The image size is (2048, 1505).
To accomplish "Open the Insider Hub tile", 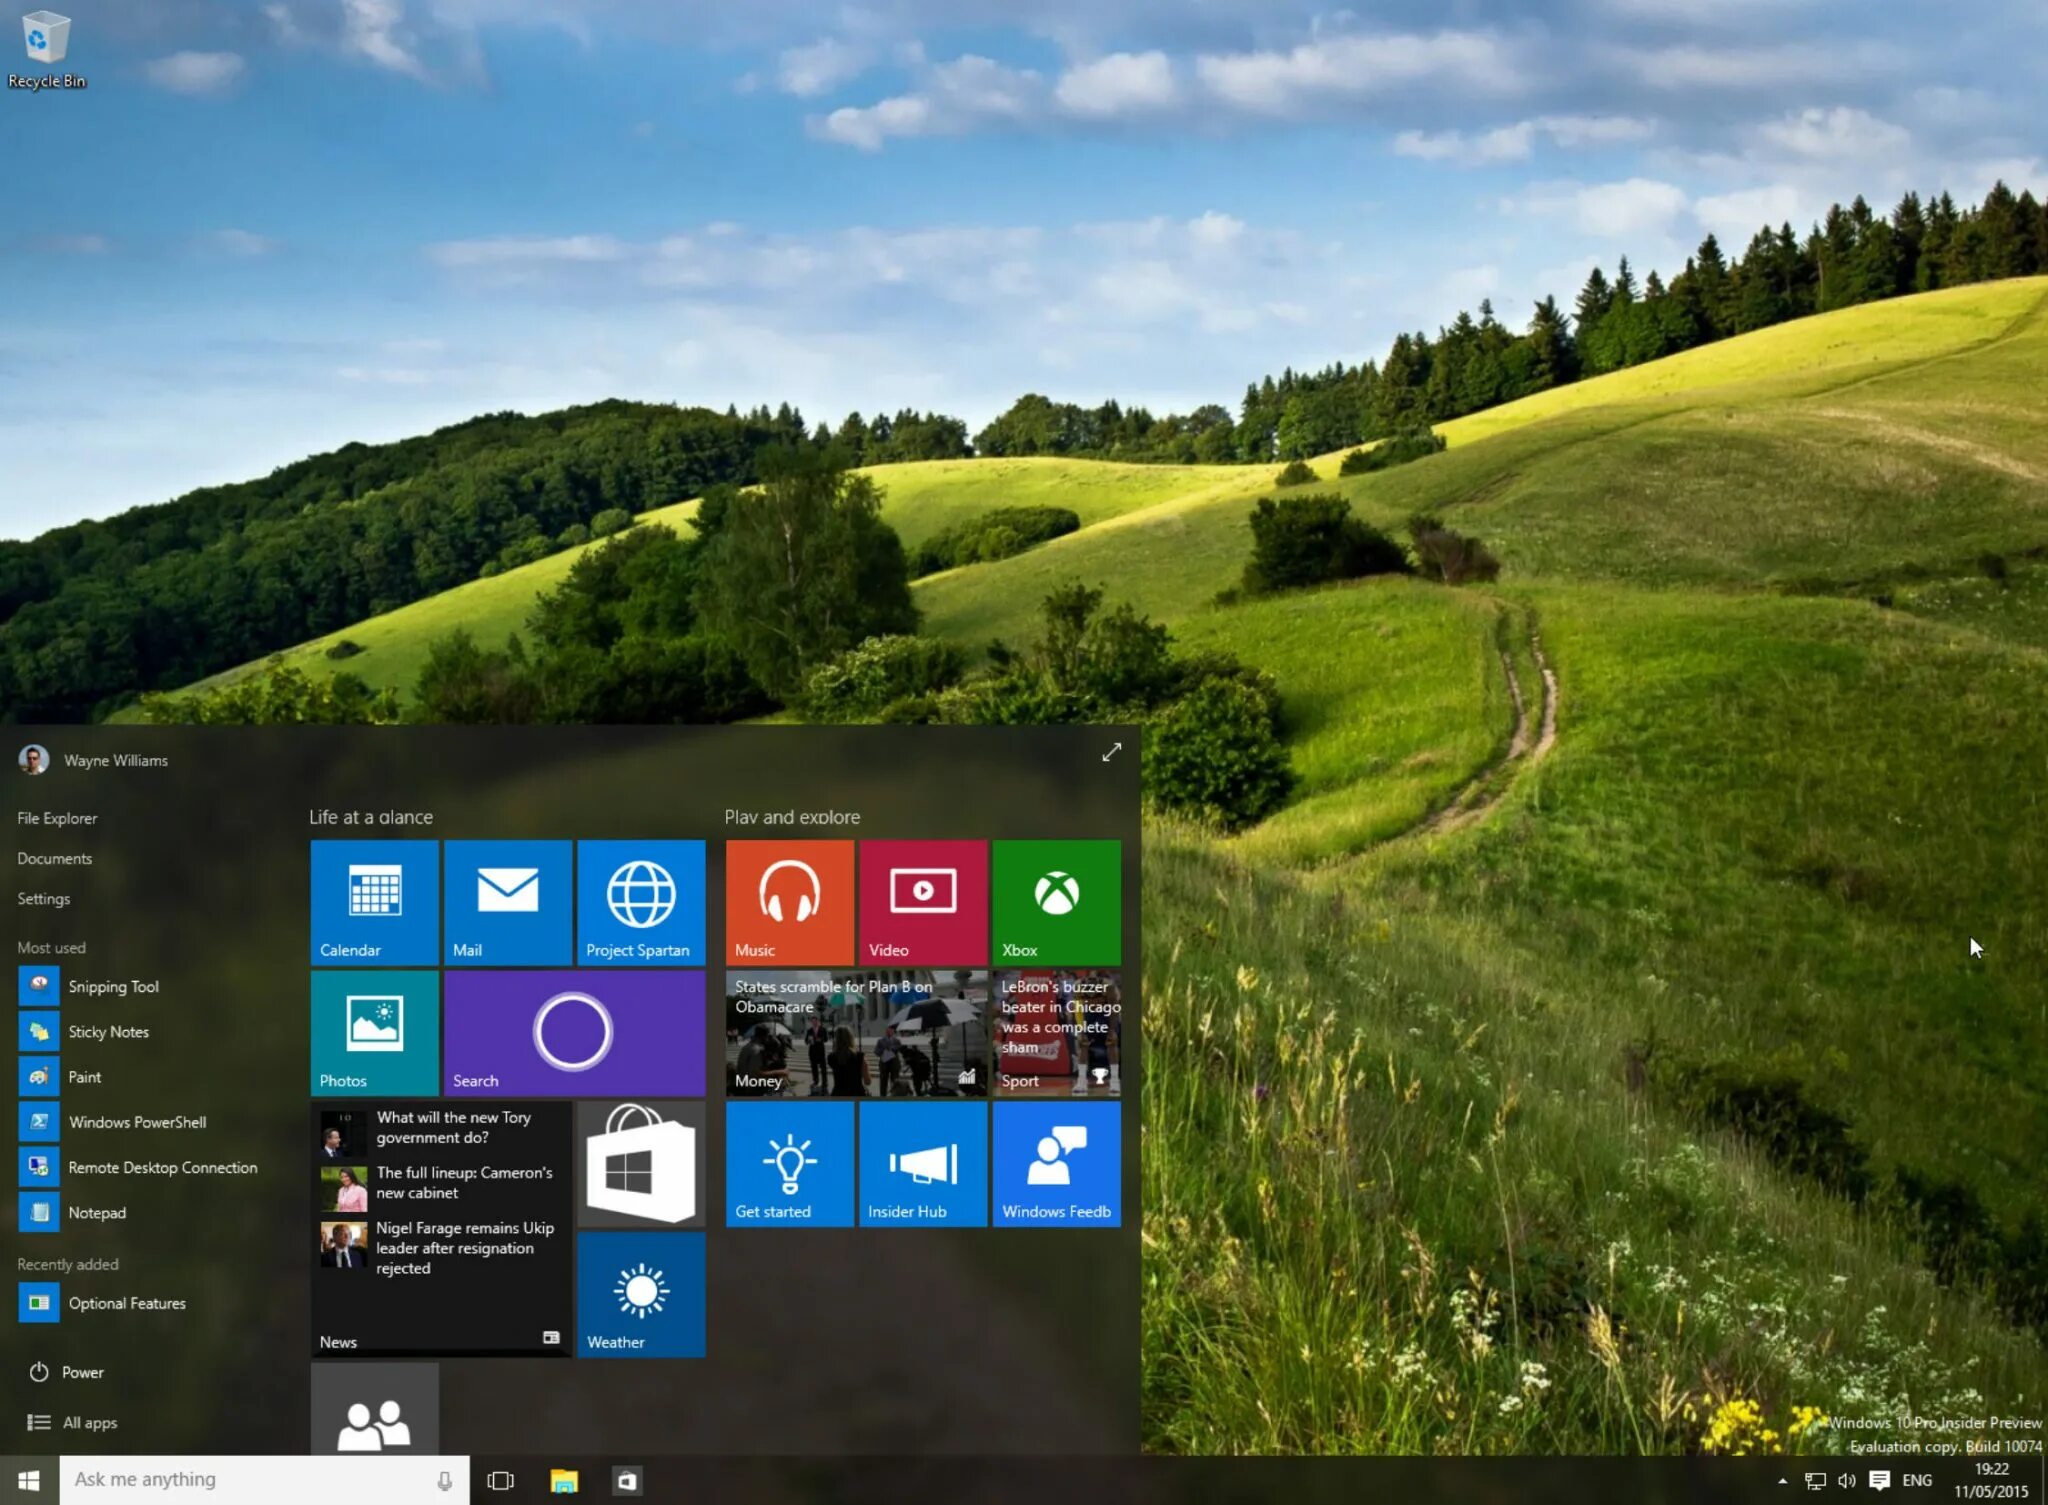I will point(922,1164).
